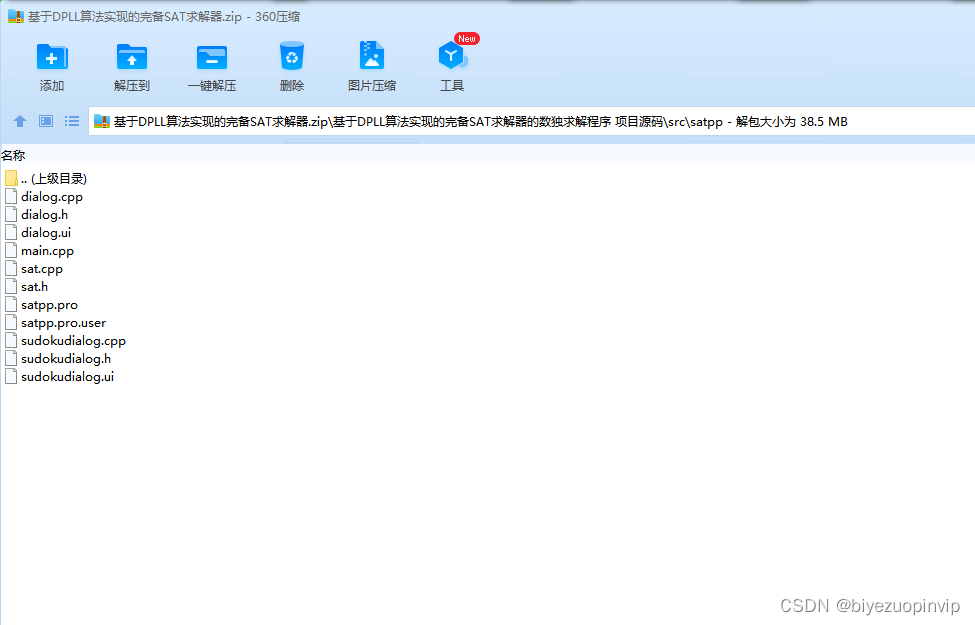
Task: Toggle list view mode
Action: 71,121
